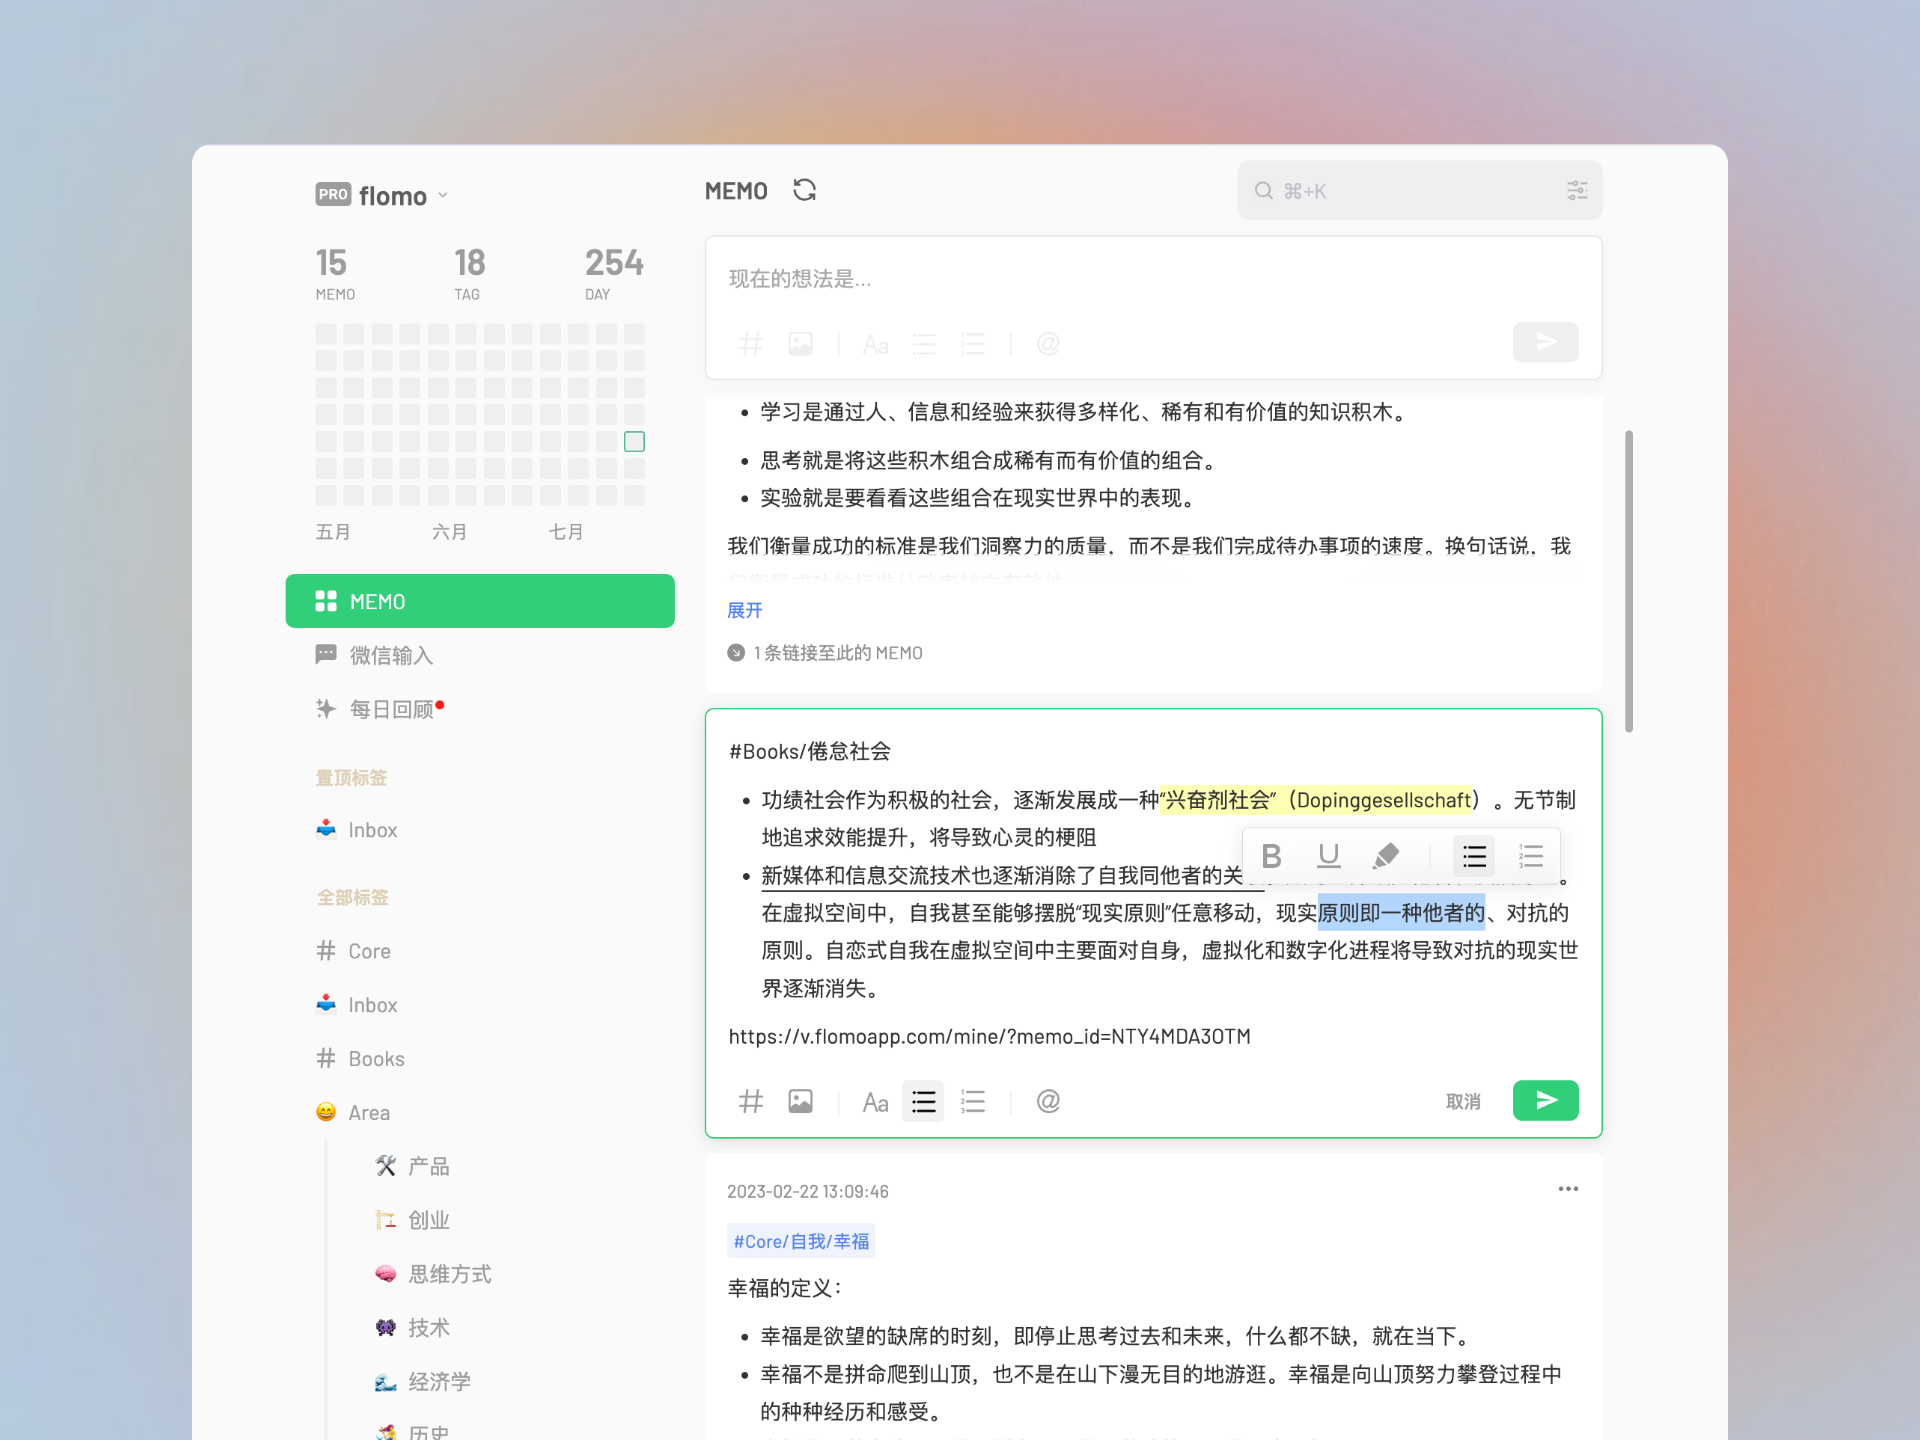
Task: Apply highlighter from floating format popup
Action: pos(1385,856)
